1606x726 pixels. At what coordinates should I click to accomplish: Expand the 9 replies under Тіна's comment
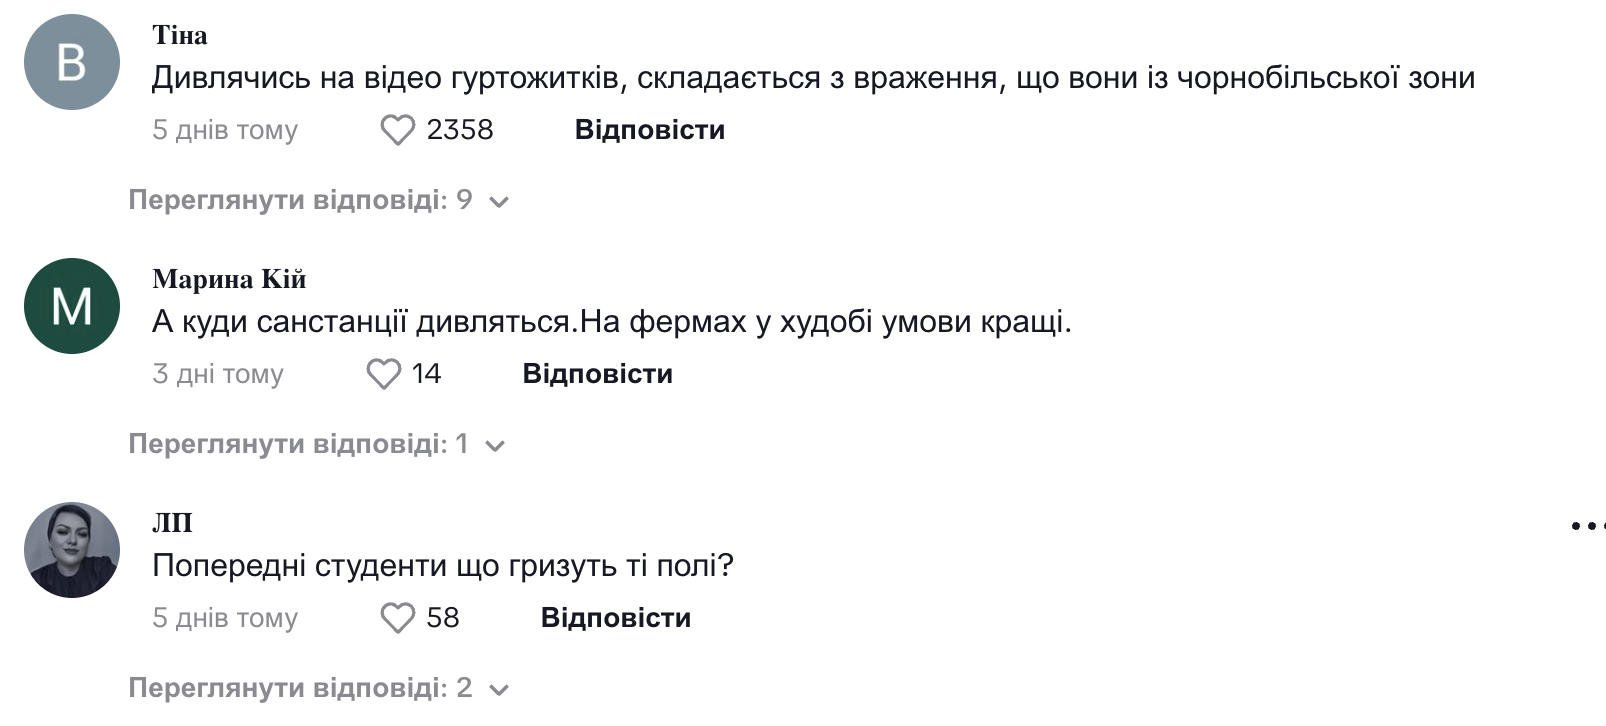318,200
